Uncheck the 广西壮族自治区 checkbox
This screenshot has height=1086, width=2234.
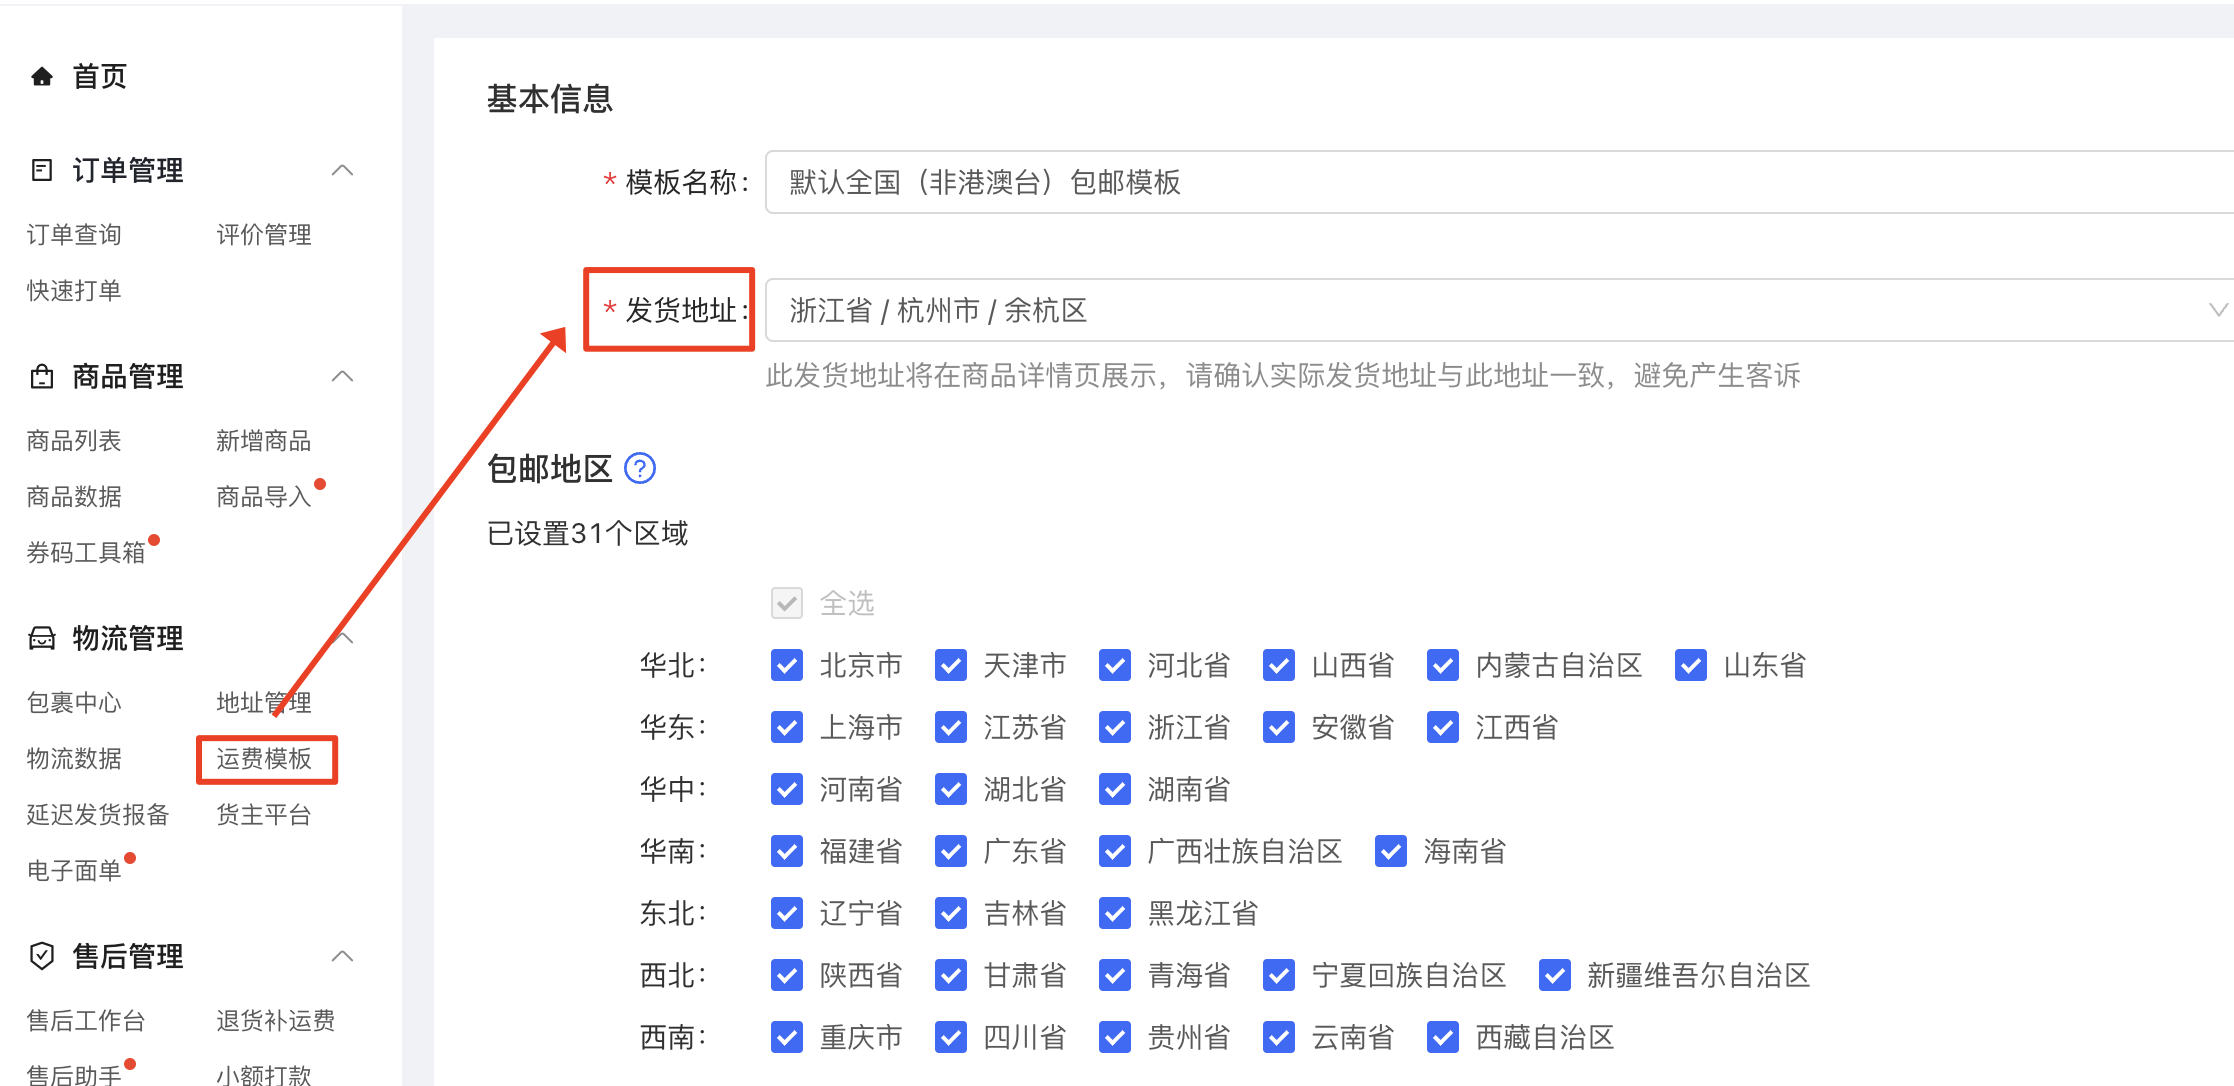(1115, 851)
